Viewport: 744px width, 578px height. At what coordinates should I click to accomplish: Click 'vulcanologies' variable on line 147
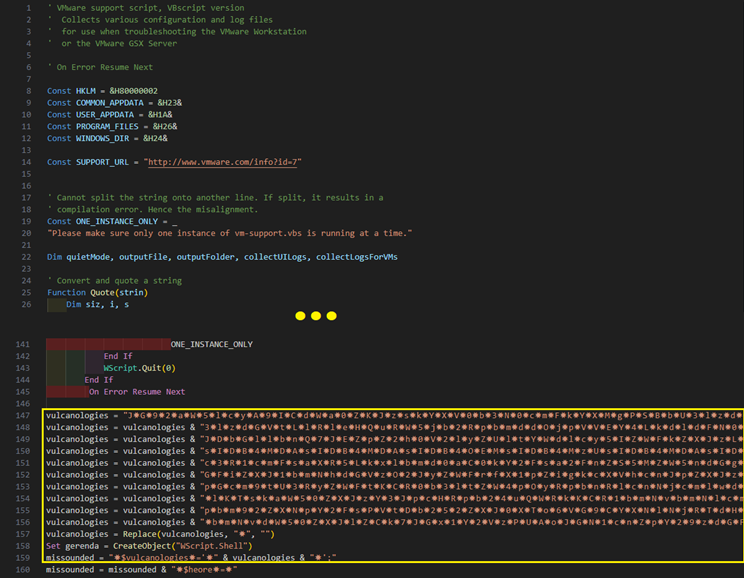pyautogui.click(x=77, y=416)
